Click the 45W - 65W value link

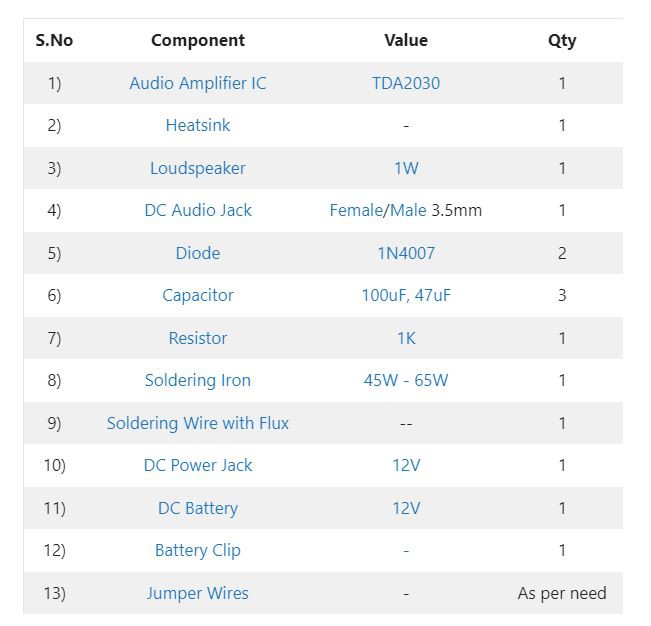coord(406,380)
